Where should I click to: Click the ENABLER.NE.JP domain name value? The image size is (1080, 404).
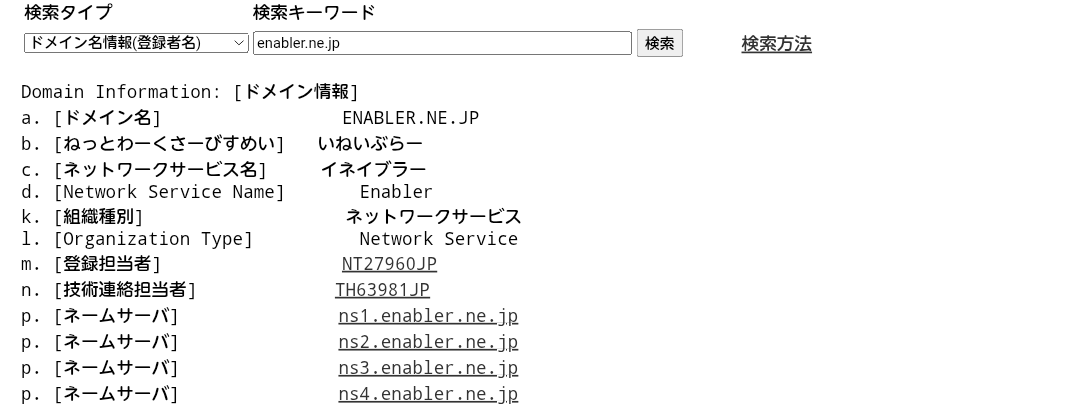(410, 118)
